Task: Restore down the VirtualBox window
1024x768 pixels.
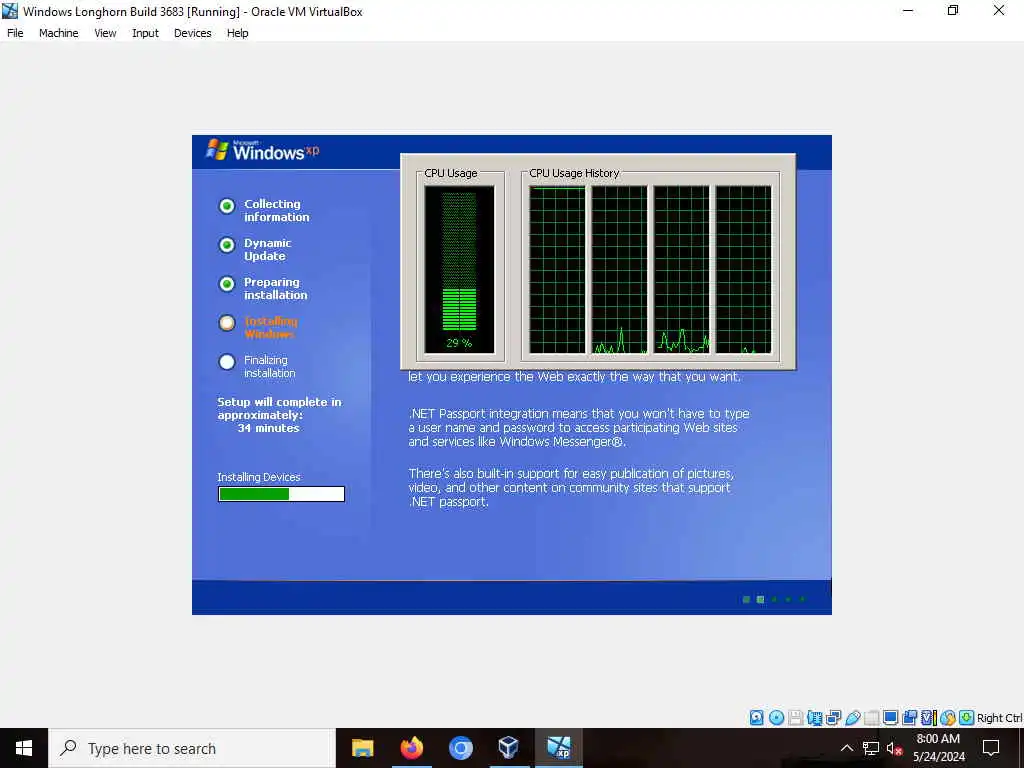Action: [953, 11]
